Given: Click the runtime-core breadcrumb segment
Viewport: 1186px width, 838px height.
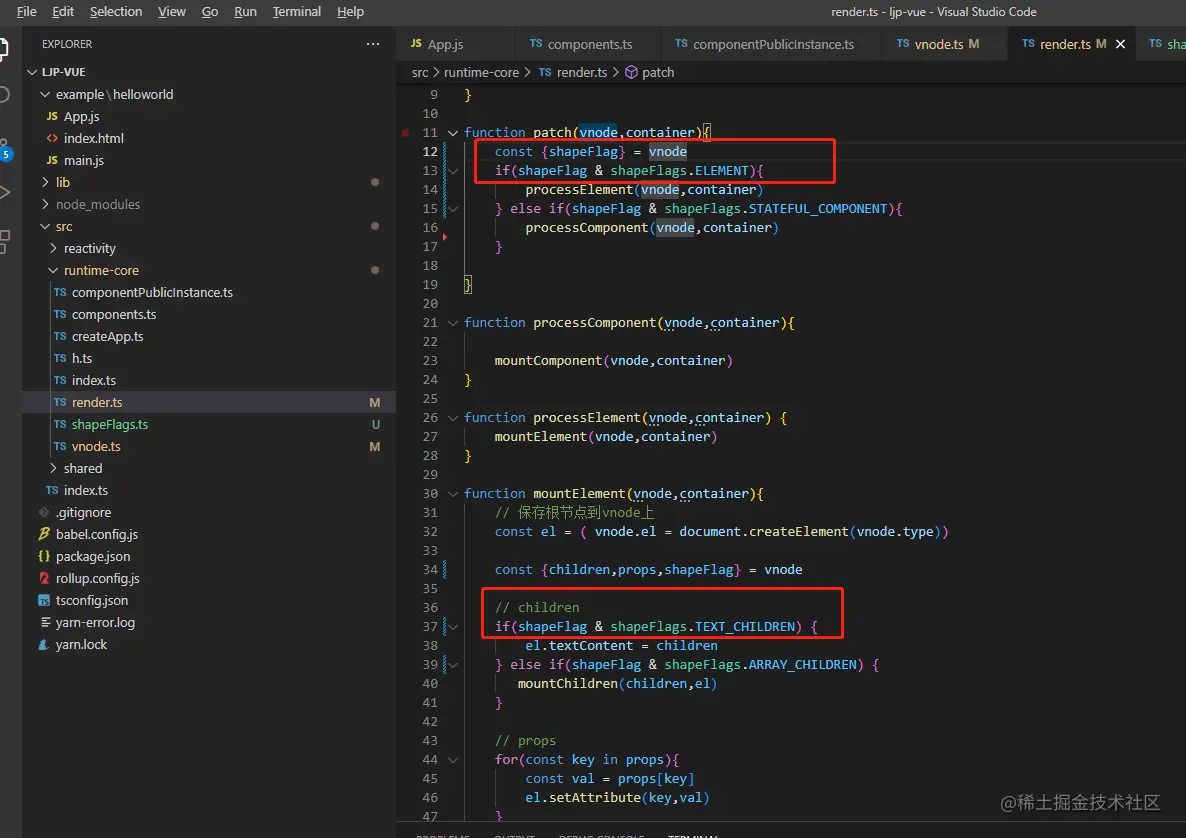Looking at the screenshot, I should (481, 72).
